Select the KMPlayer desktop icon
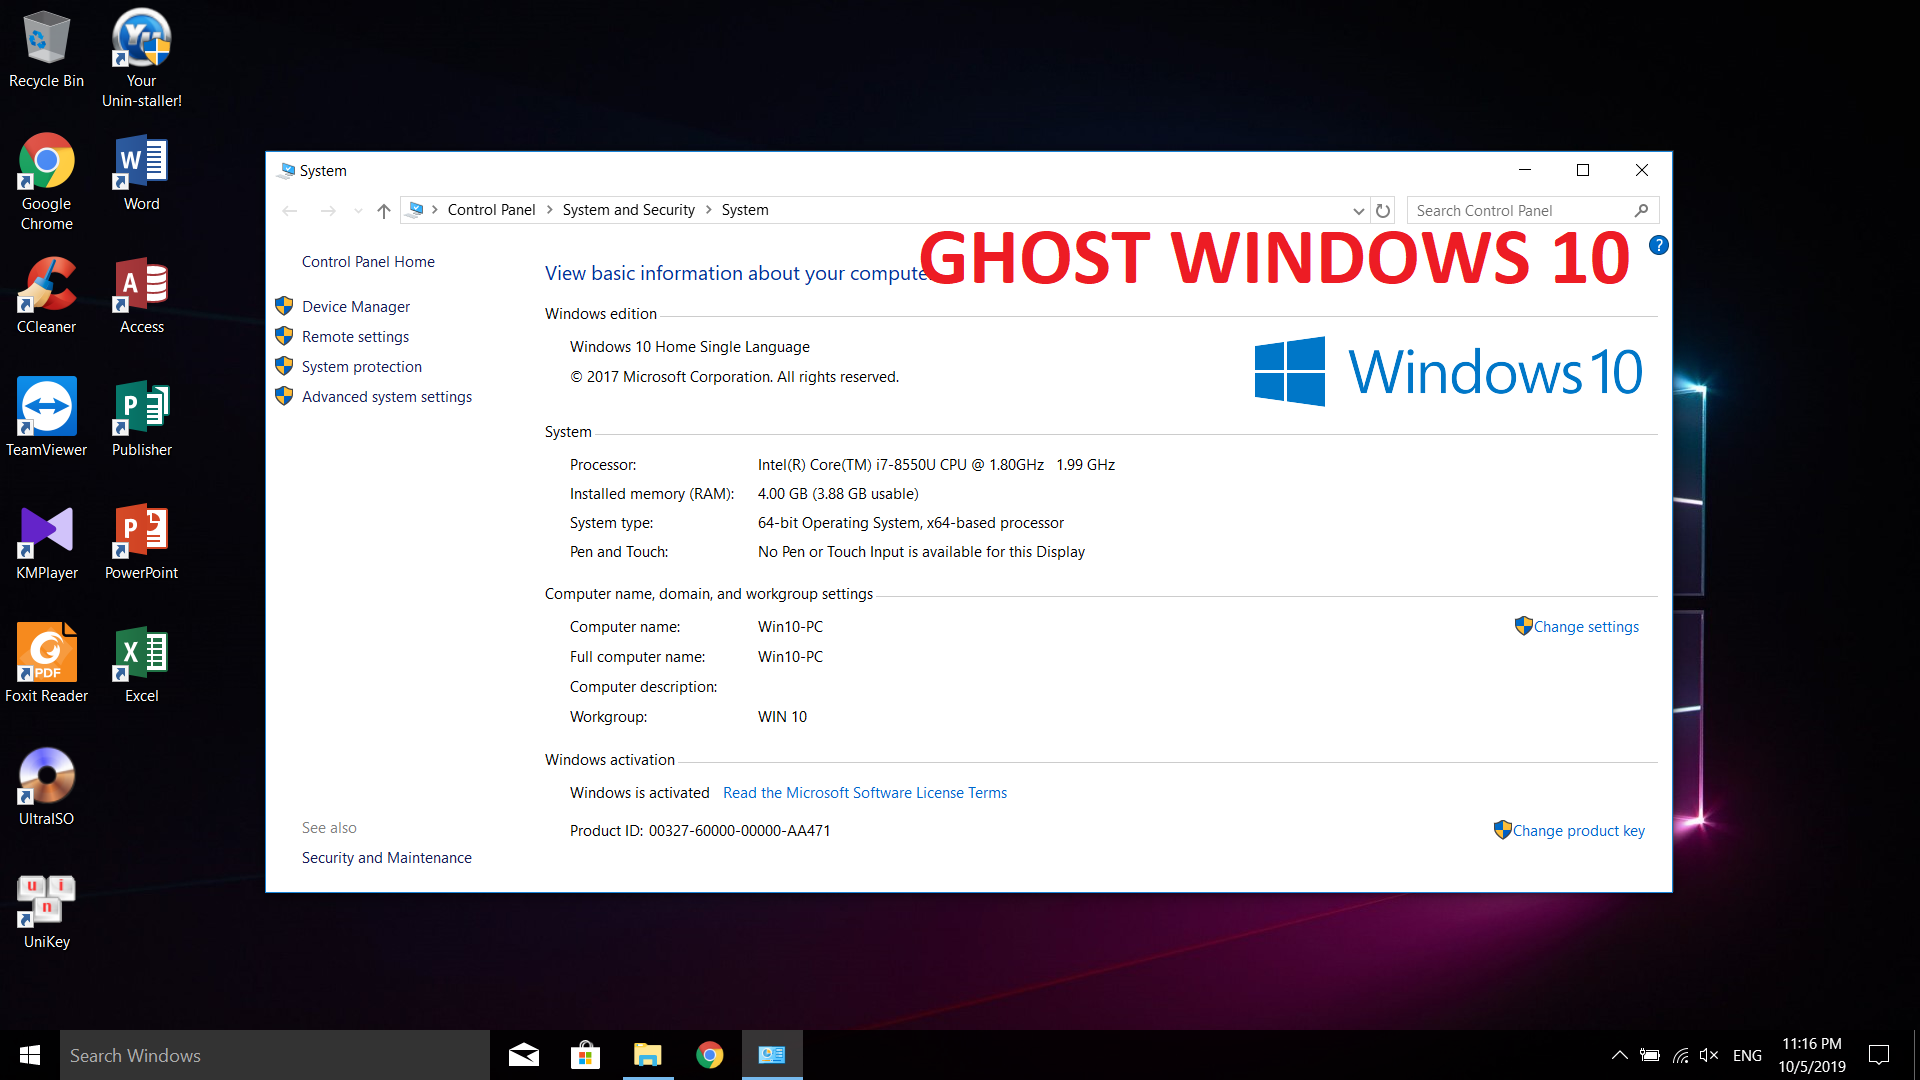The width and height of the screenshot is (1920, 1080). (x=46, y=542)
